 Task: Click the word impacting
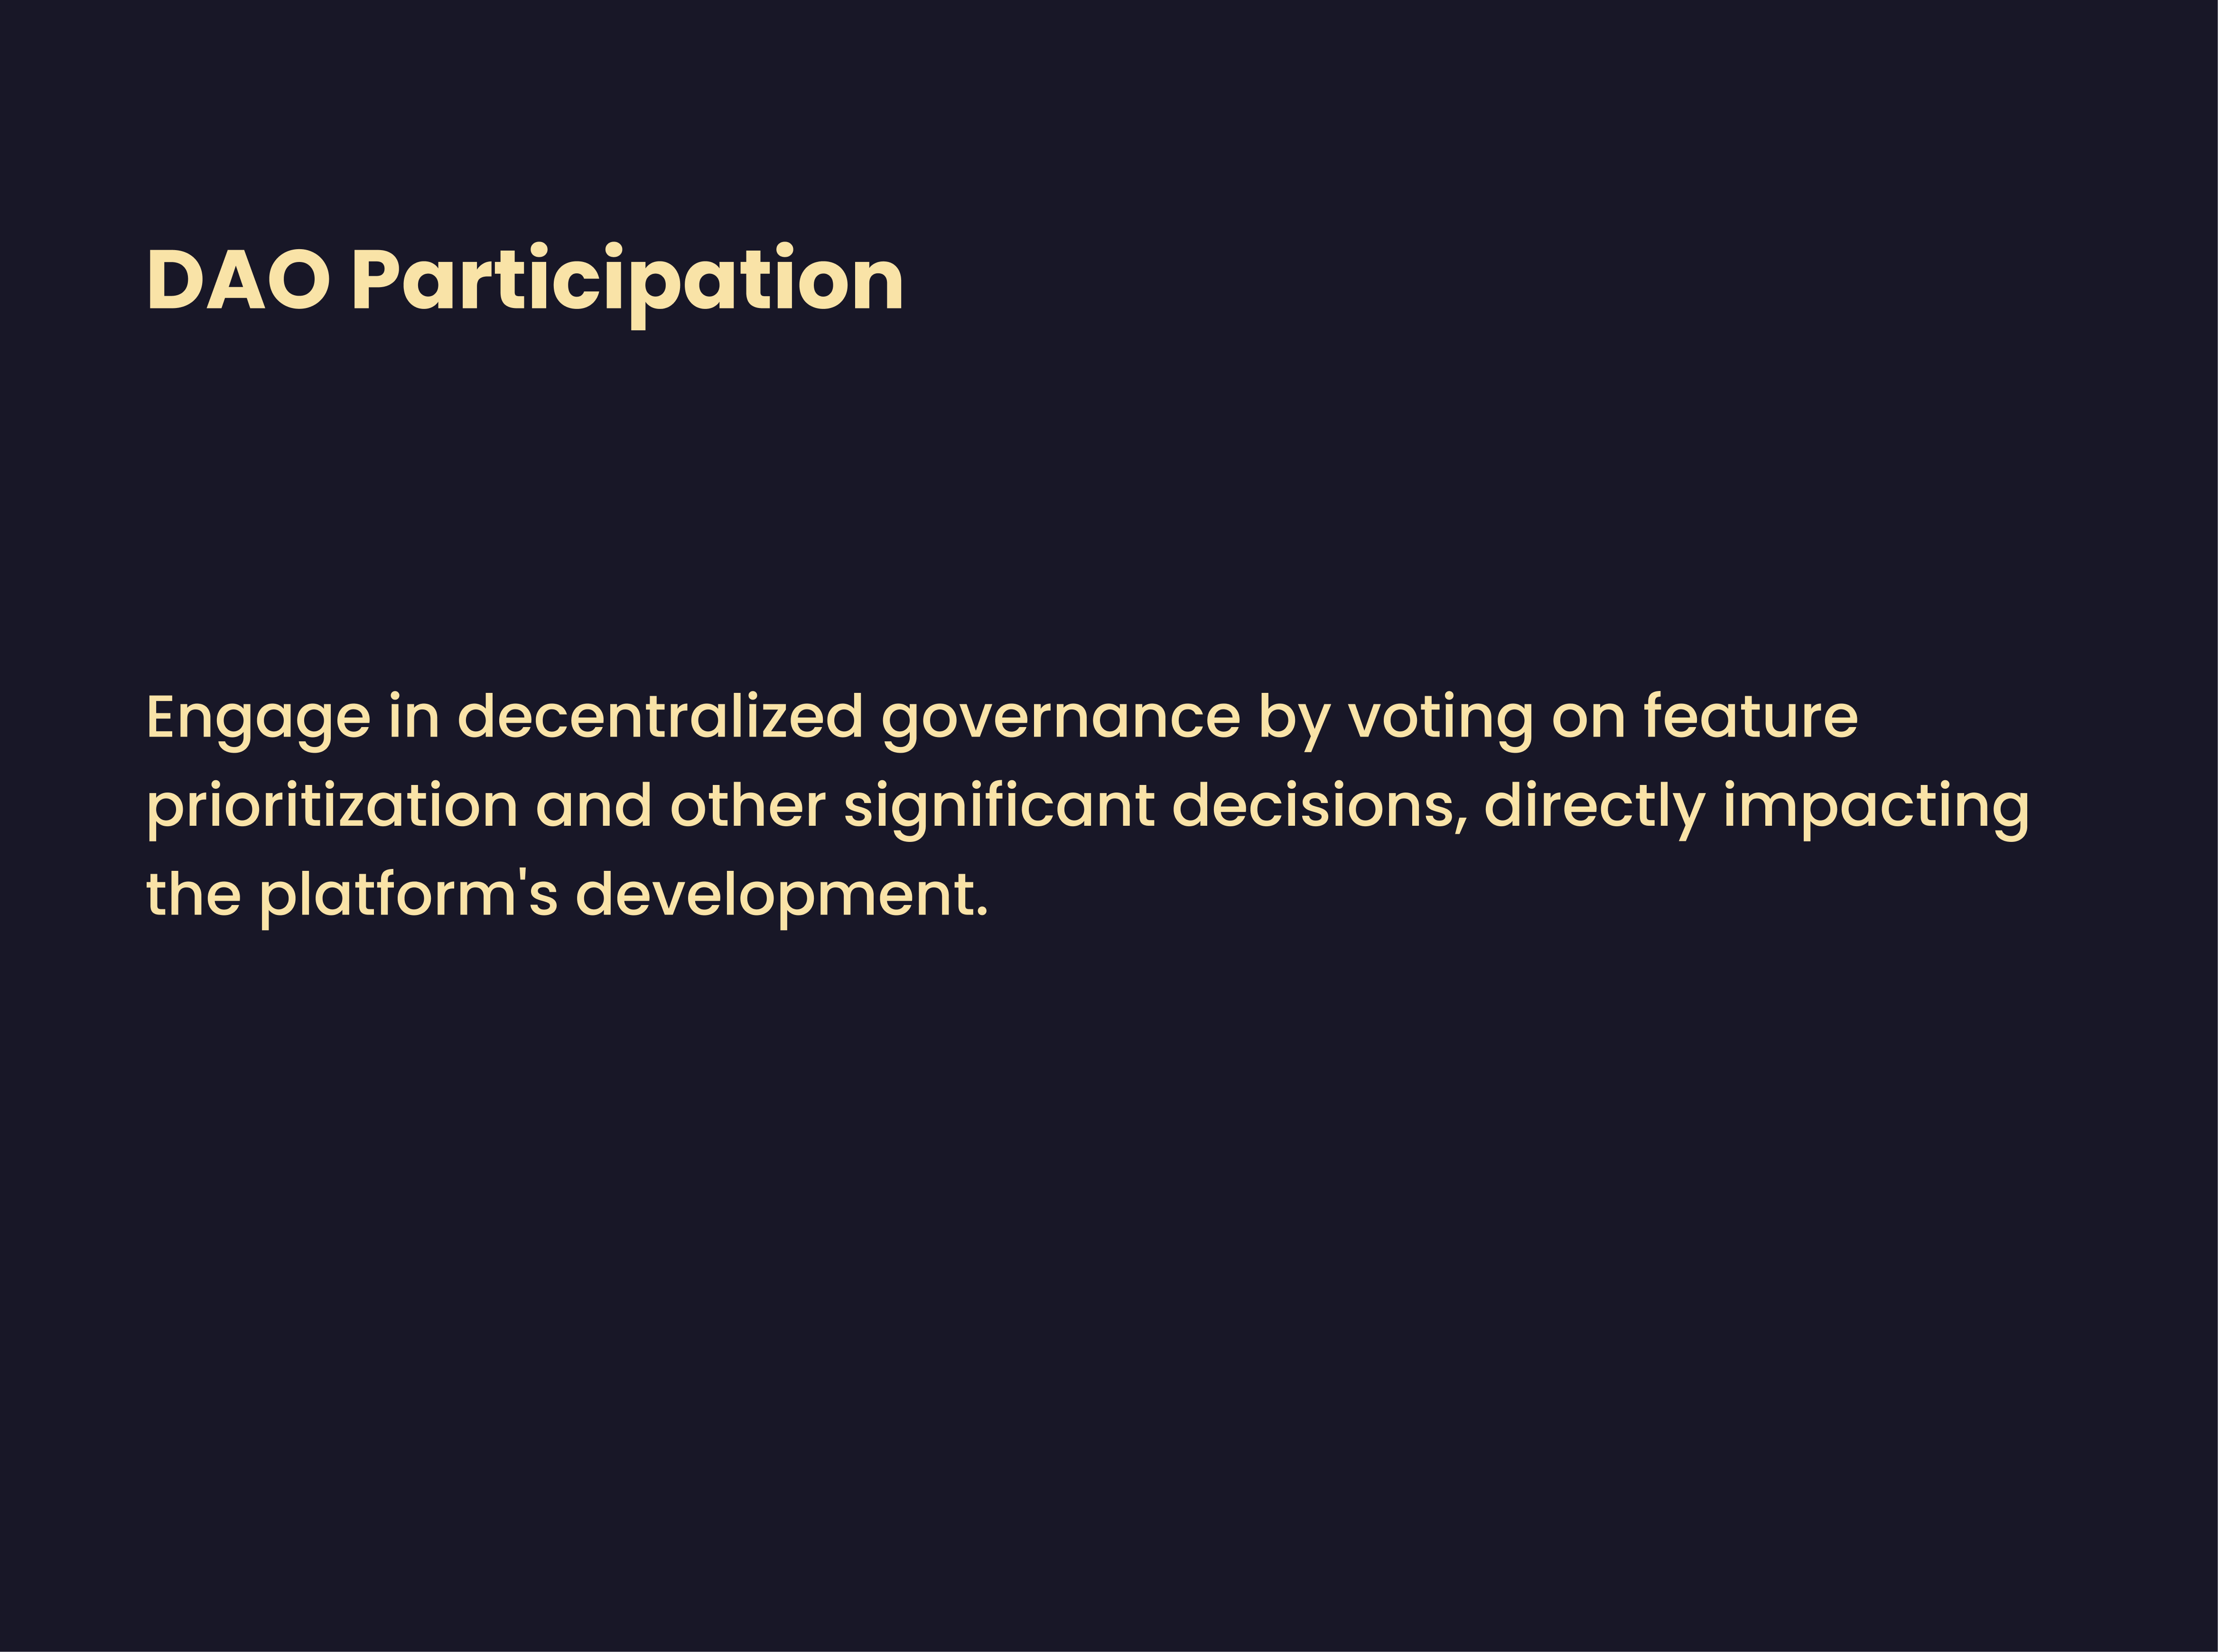click(x=1876, y=806)
